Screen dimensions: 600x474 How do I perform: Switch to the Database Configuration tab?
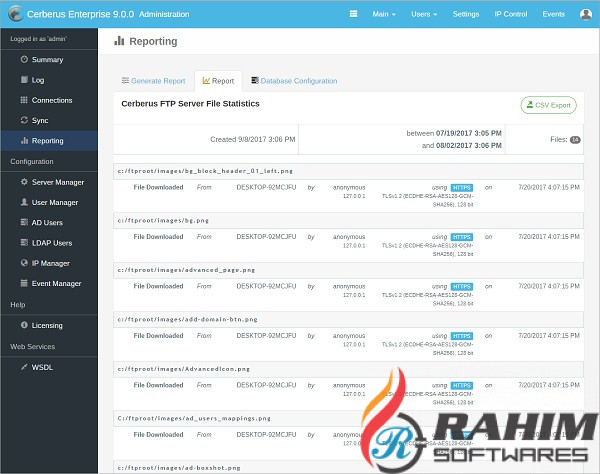294,81
